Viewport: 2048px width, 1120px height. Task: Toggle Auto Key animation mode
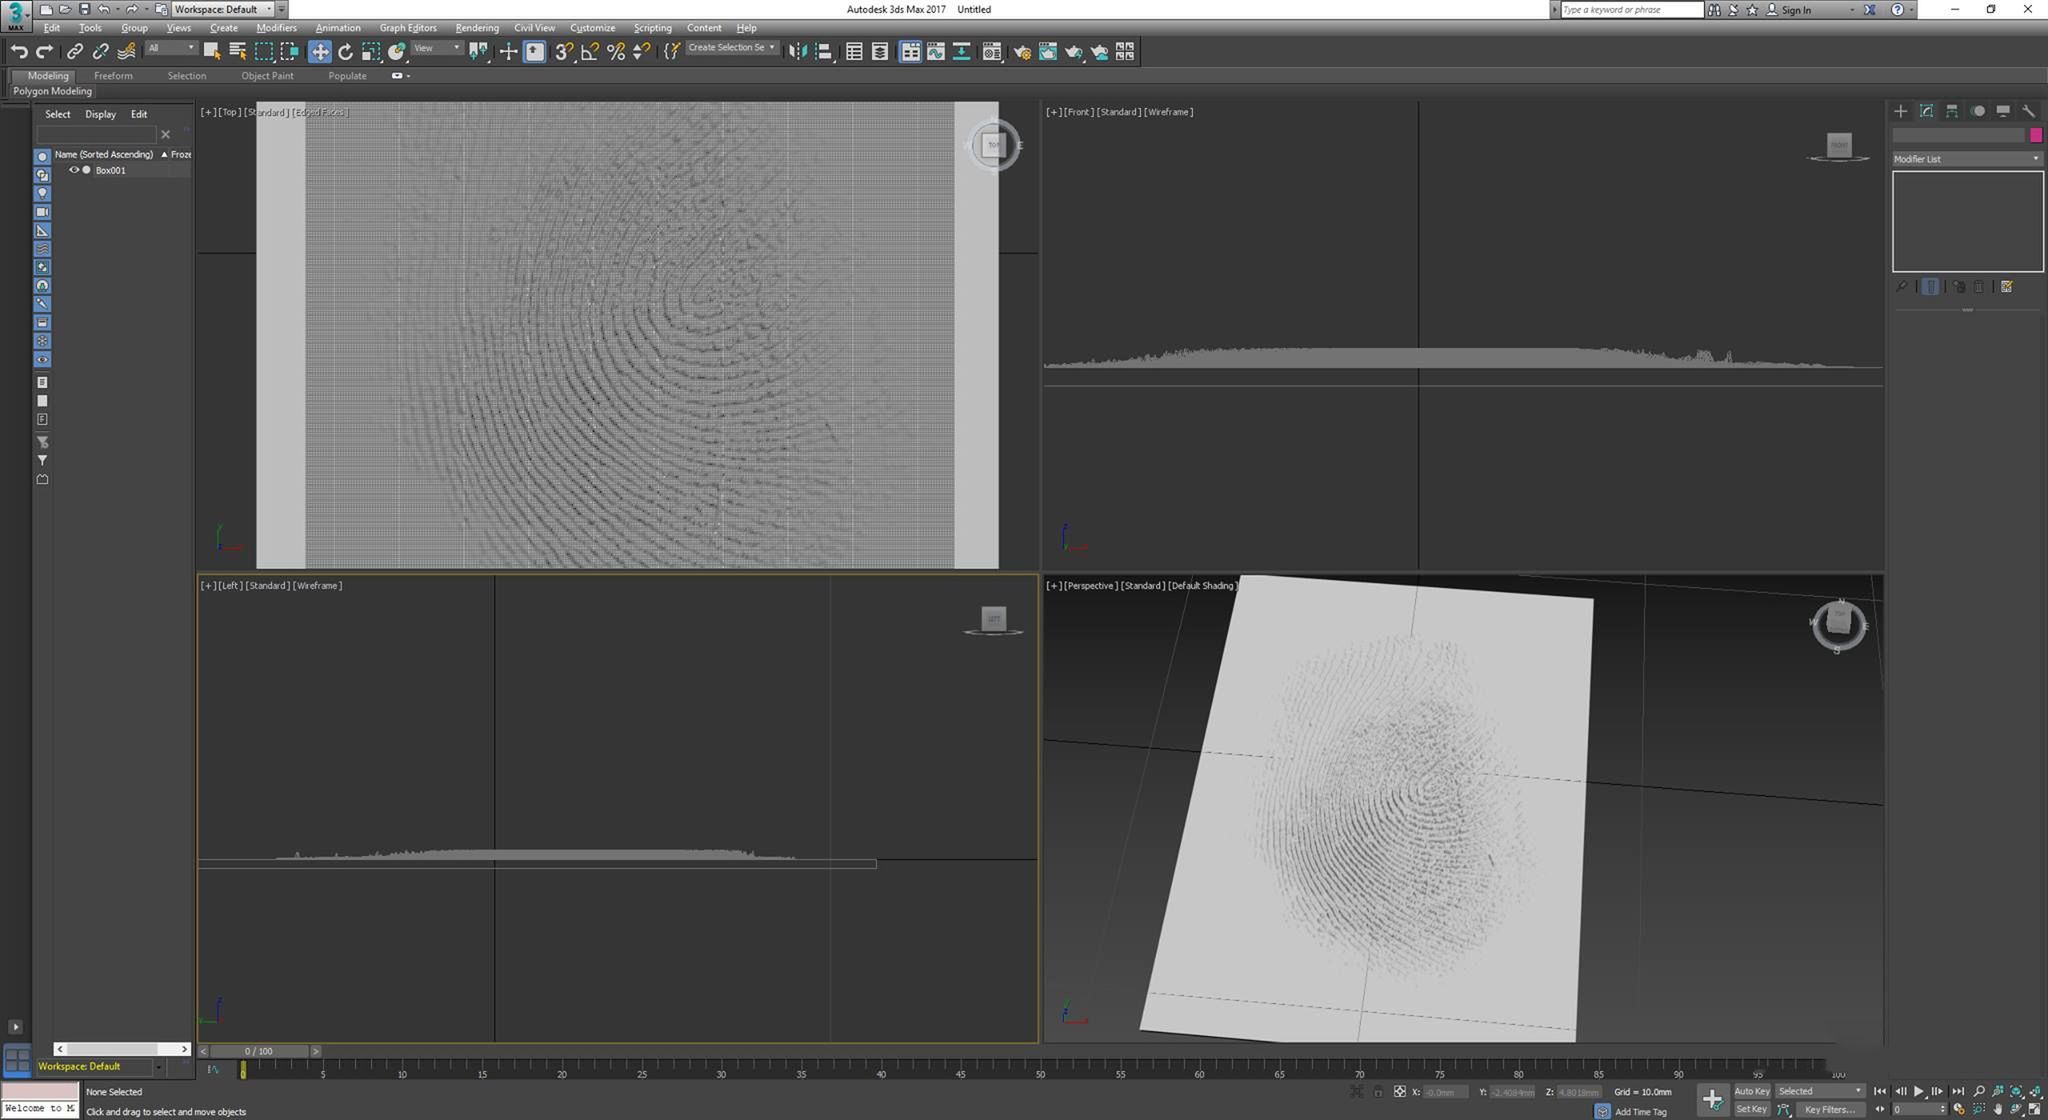pos(1751,1091)
